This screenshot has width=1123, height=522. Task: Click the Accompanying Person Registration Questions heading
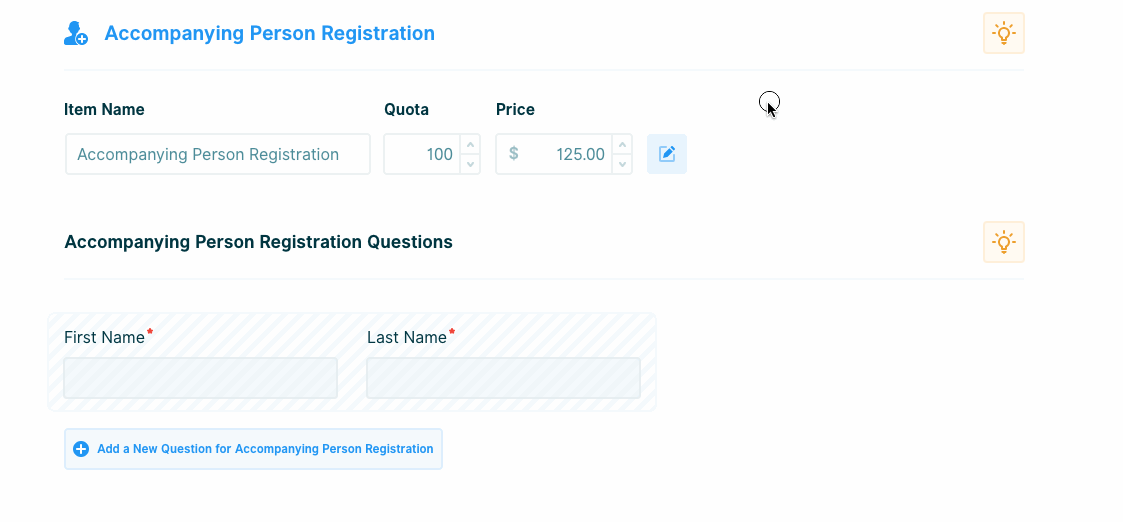tap(258, 242)
